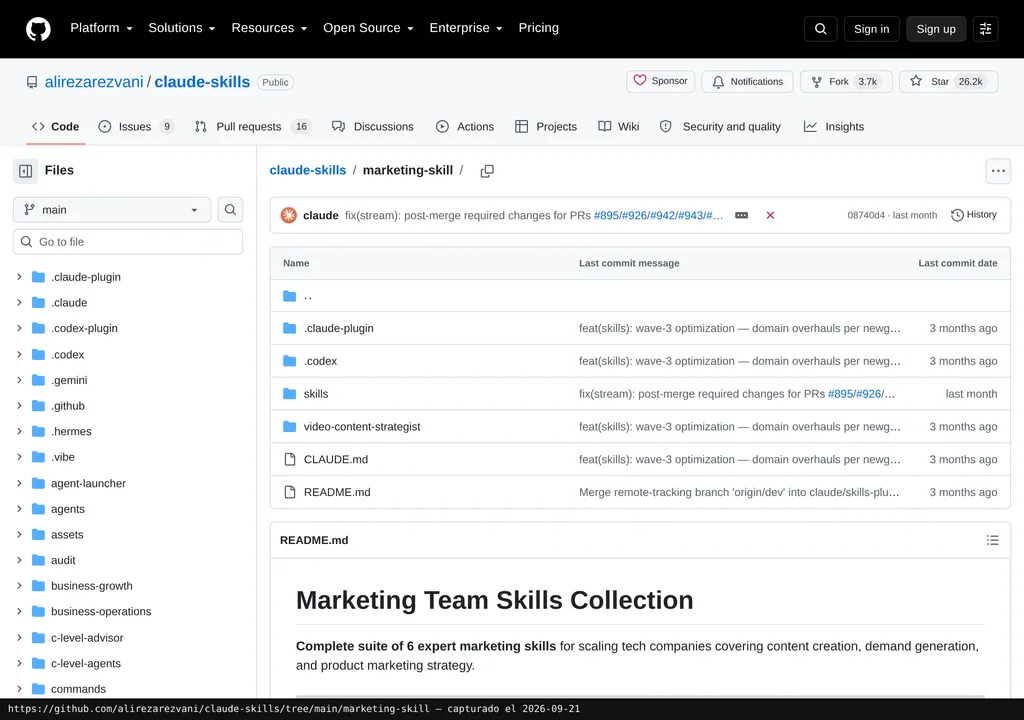1024x720 pixels.
Task: Open CLAUDE.md file icon
Action: pyautogui.click(x=289, y=459)
